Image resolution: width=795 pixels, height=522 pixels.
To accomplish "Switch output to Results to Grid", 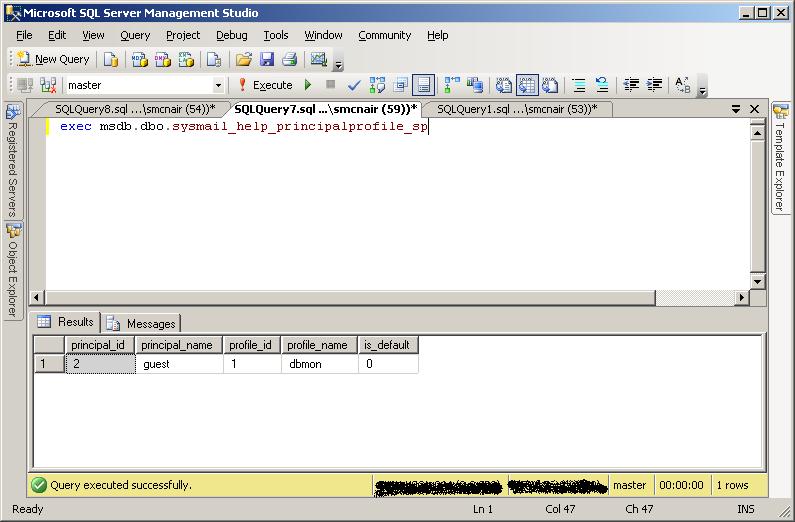I will (527, 85).
